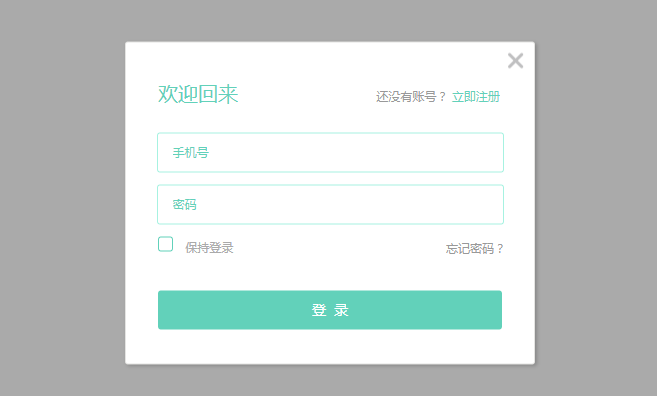Click the 保持登录 label text

pos(209,248)
